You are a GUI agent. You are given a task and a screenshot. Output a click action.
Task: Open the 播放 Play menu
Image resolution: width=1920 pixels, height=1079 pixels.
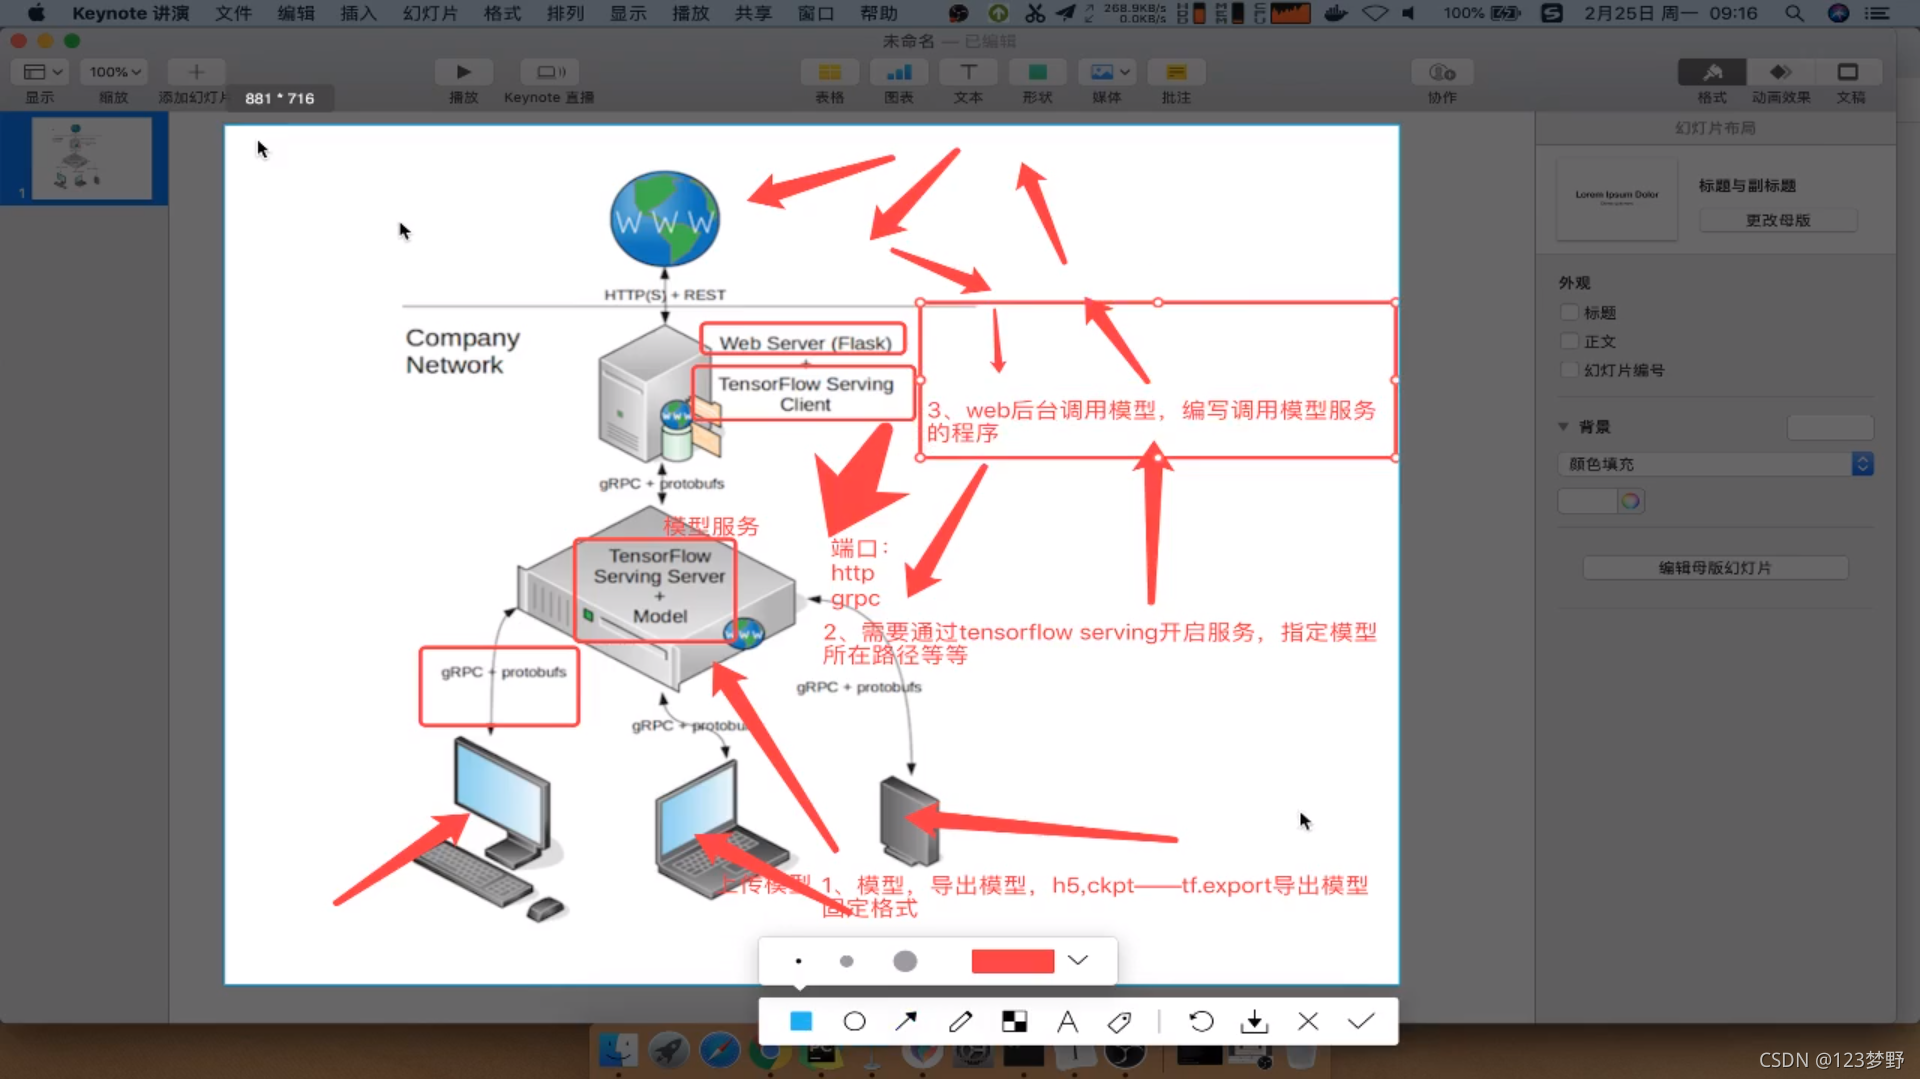click(x=691, y=13)
